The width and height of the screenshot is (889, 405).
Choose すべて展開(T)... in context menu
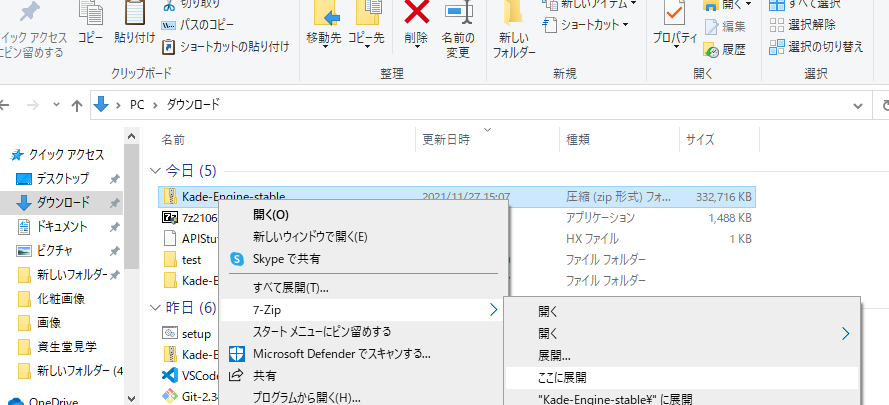(x=363, y=288)
